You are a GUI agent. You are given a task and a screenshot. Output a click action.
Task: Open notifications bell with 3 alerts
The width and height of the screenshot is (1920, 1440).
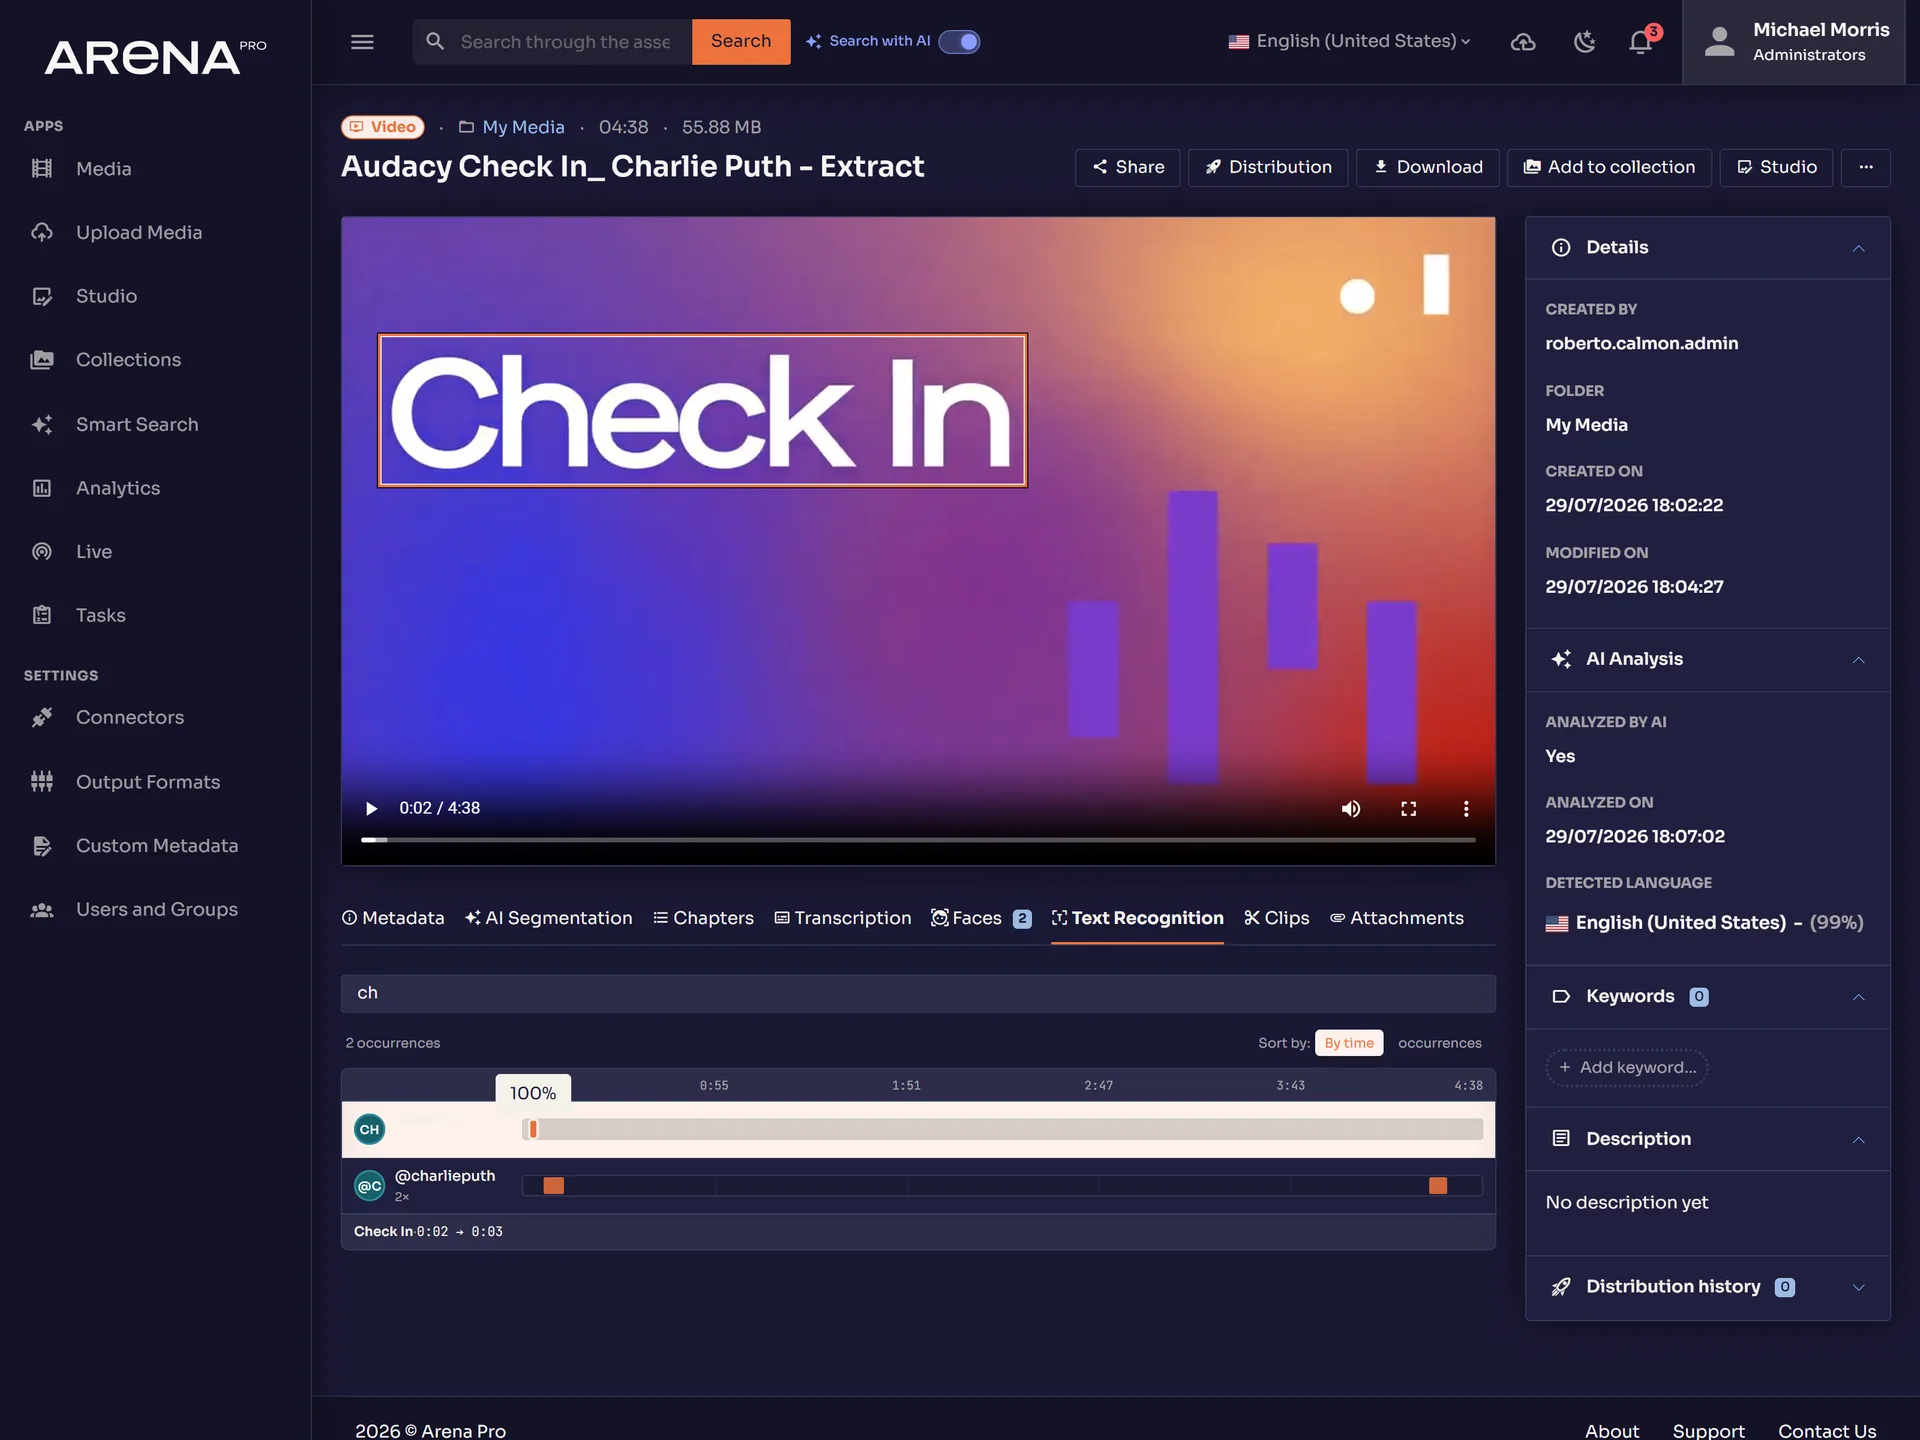pos(1641,42)
